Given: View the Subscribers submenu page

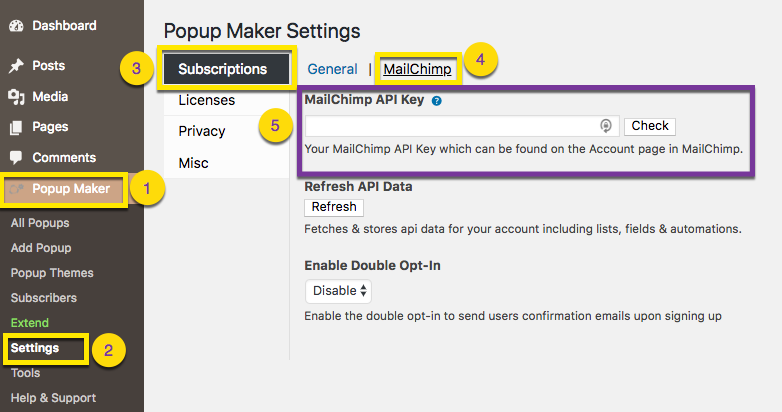Looking at the screenshot, I should point(43,298).
